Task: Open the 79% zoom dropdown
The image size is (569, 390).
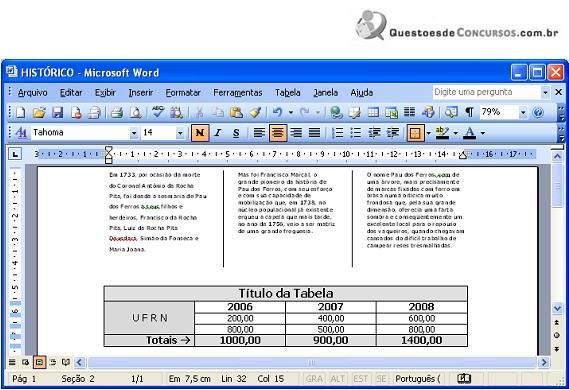Action: tap(523, 112)
